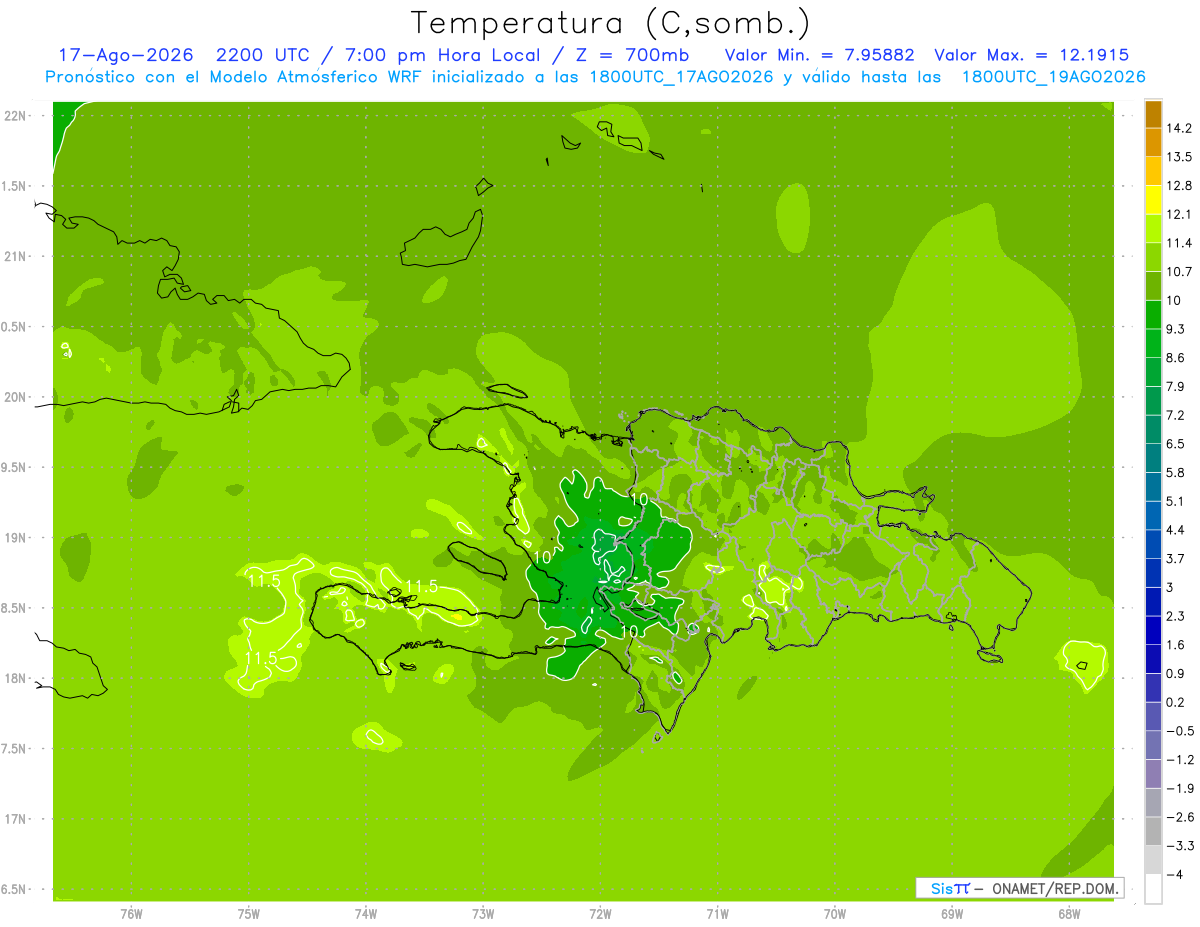Click the '5.1' colorbar label

tap(1176, 501)
